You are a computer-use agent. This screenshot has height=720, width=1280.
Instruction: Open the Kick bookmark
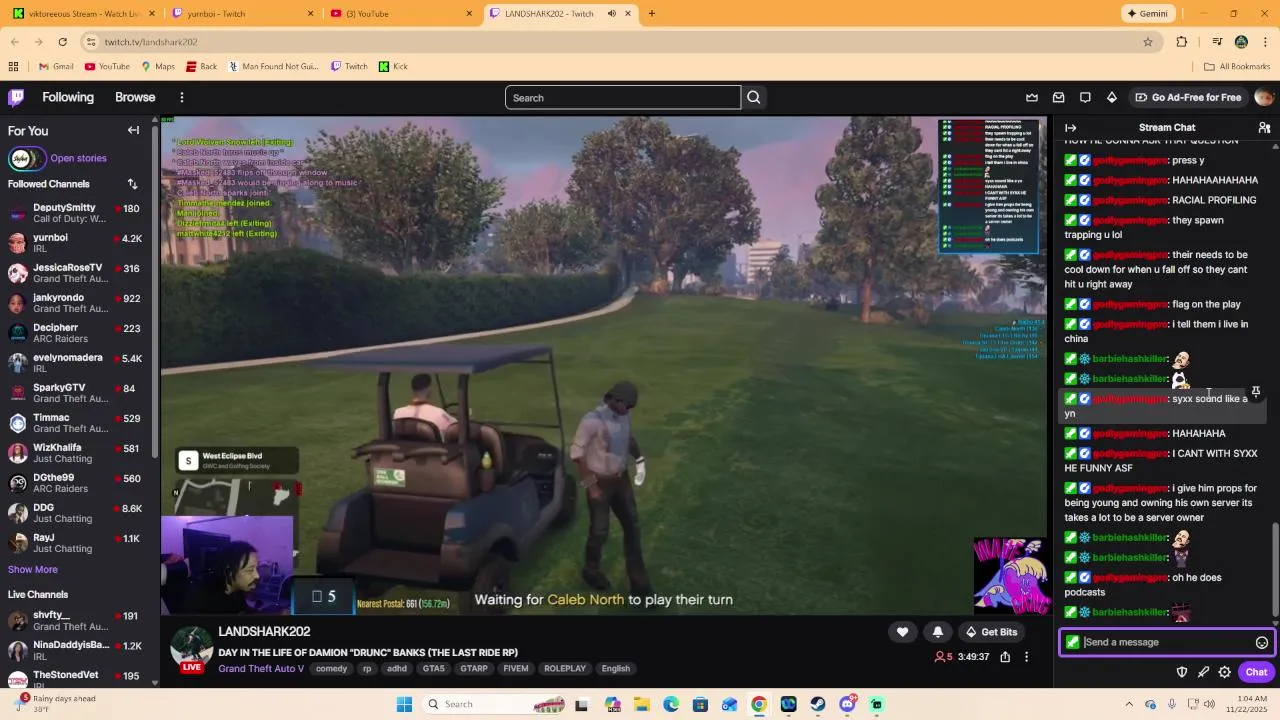point(392,66)
